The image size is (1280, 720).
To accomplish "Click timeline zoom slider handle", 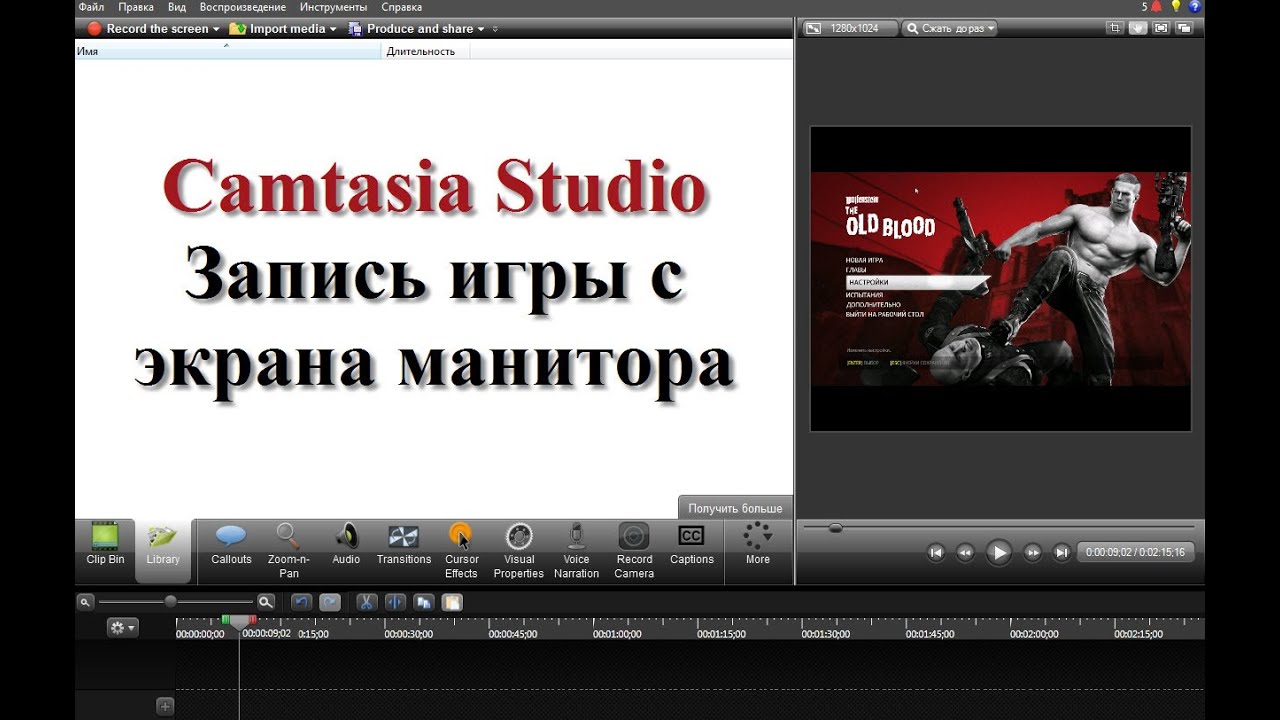I will pos(170,601).
